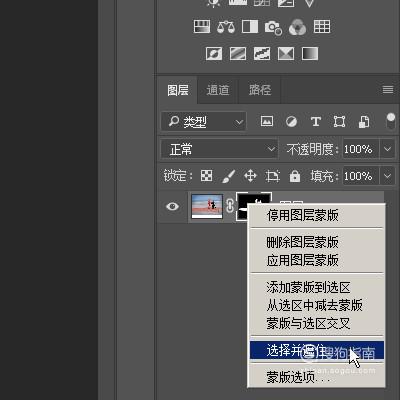Viewport: 400px width, 400px height.
Task: Lock layer position move icon
Action: point(250,176)
